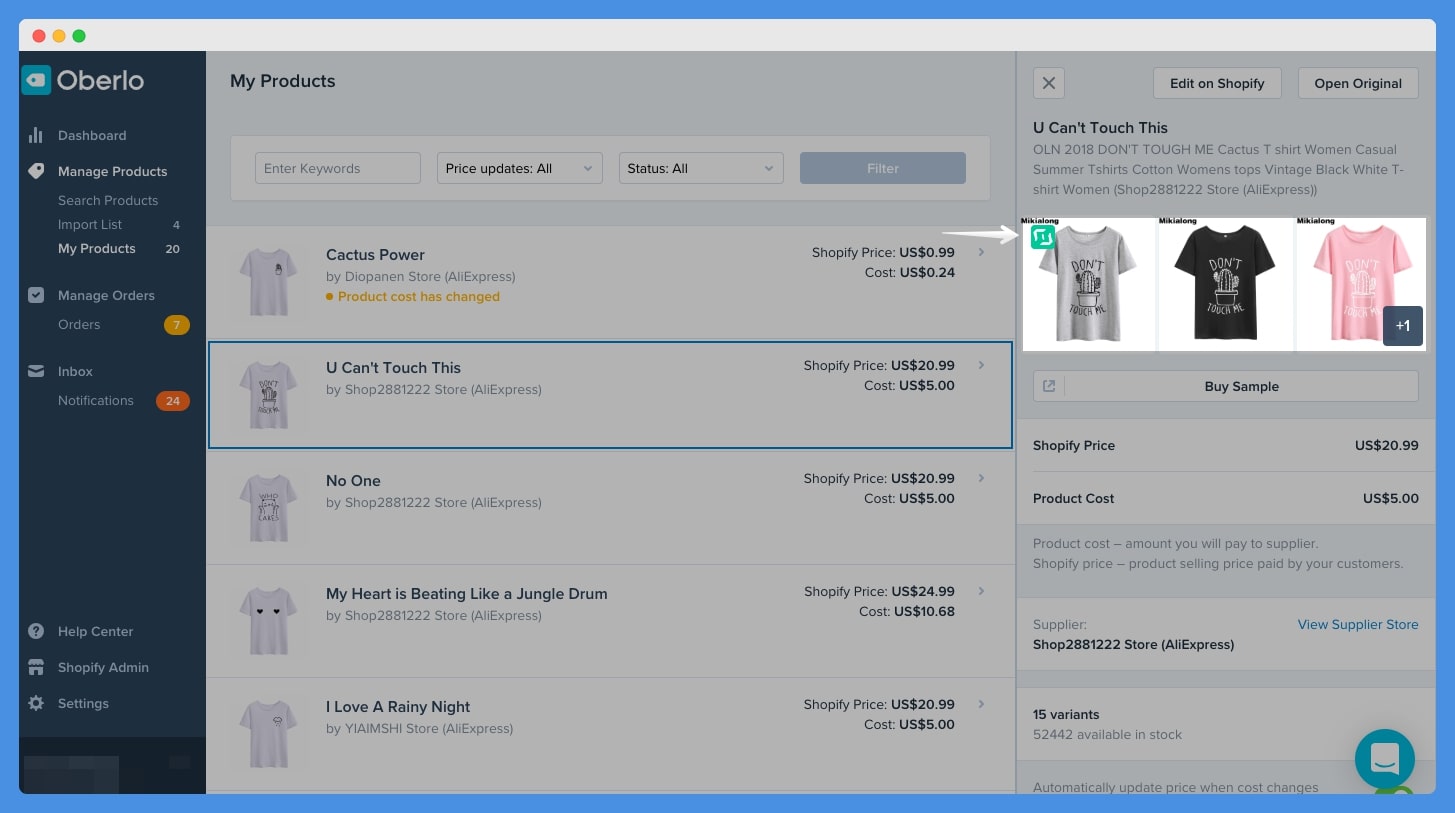
Task: Click the Manage Products tag icon
Action: click(x=36, y=171)
